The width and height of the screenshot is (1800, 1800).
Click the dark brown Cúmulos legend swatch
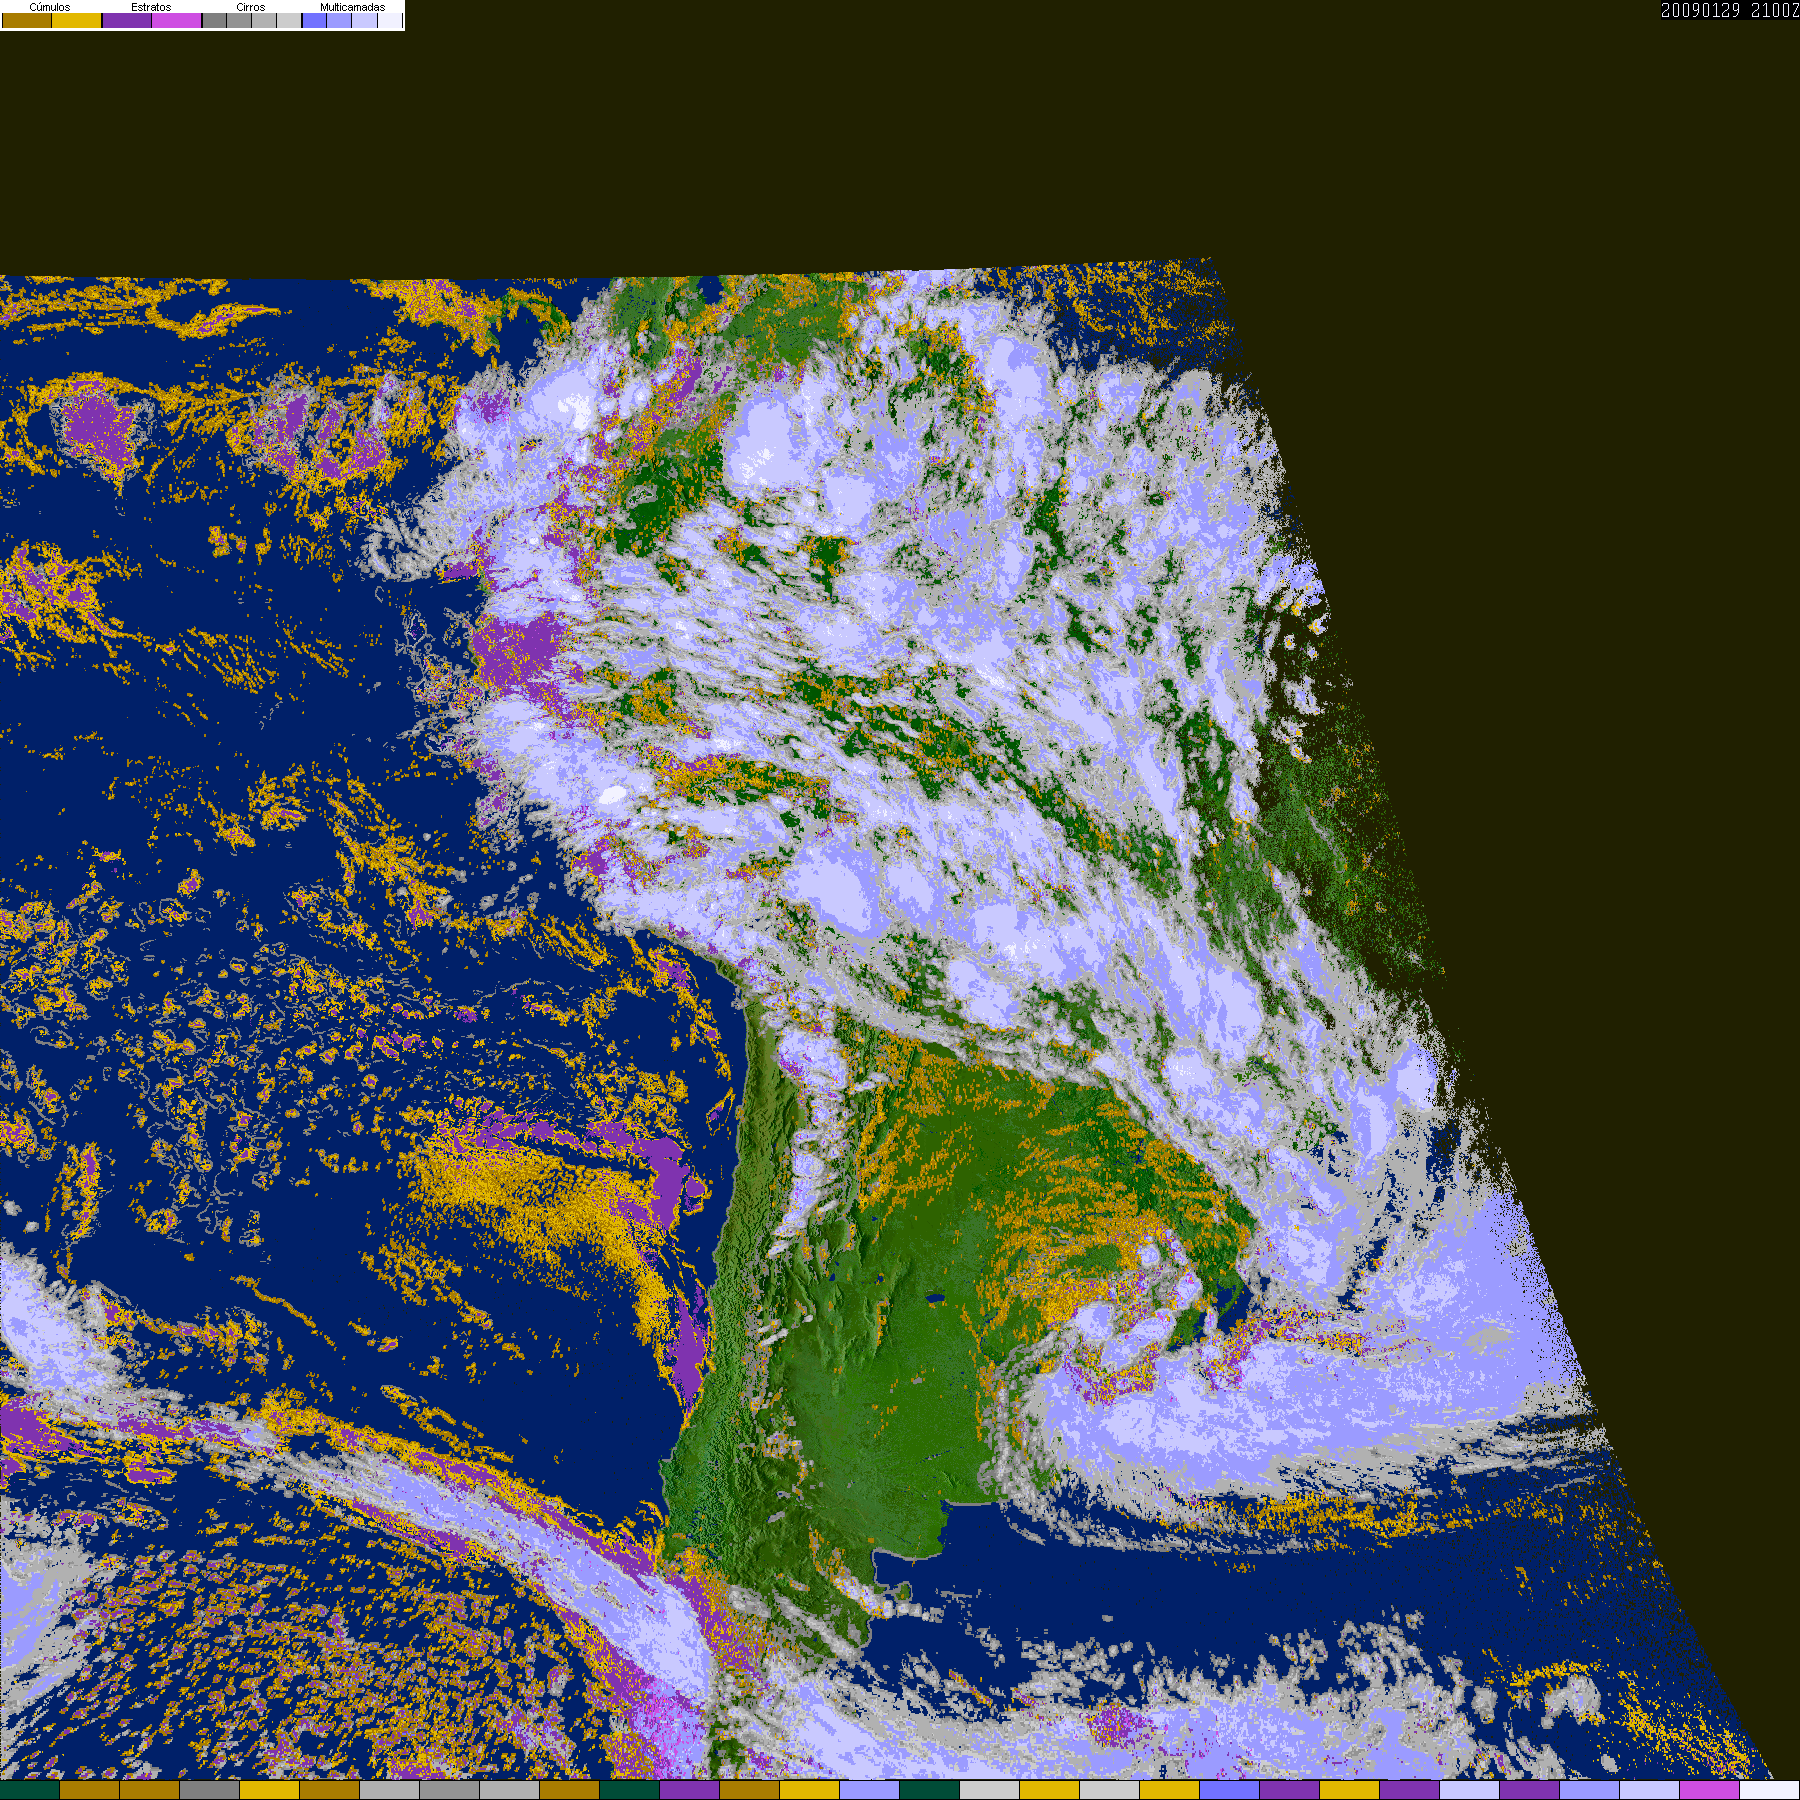point(27,20)
